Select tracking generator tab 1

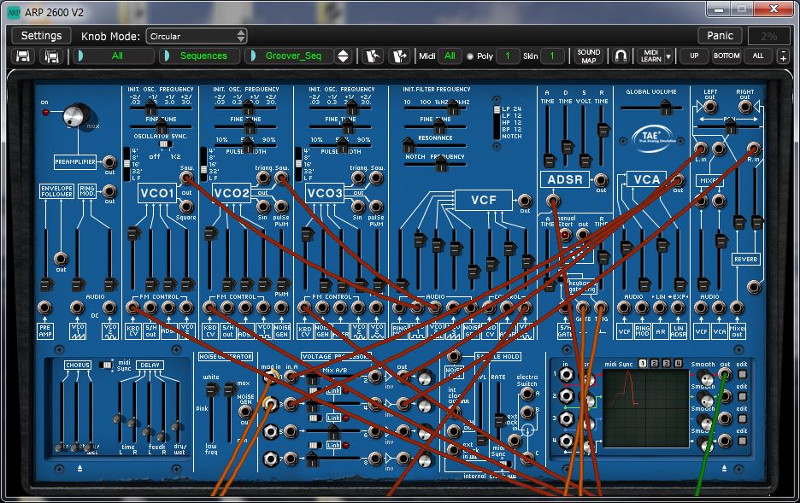[x=642, y=363]
